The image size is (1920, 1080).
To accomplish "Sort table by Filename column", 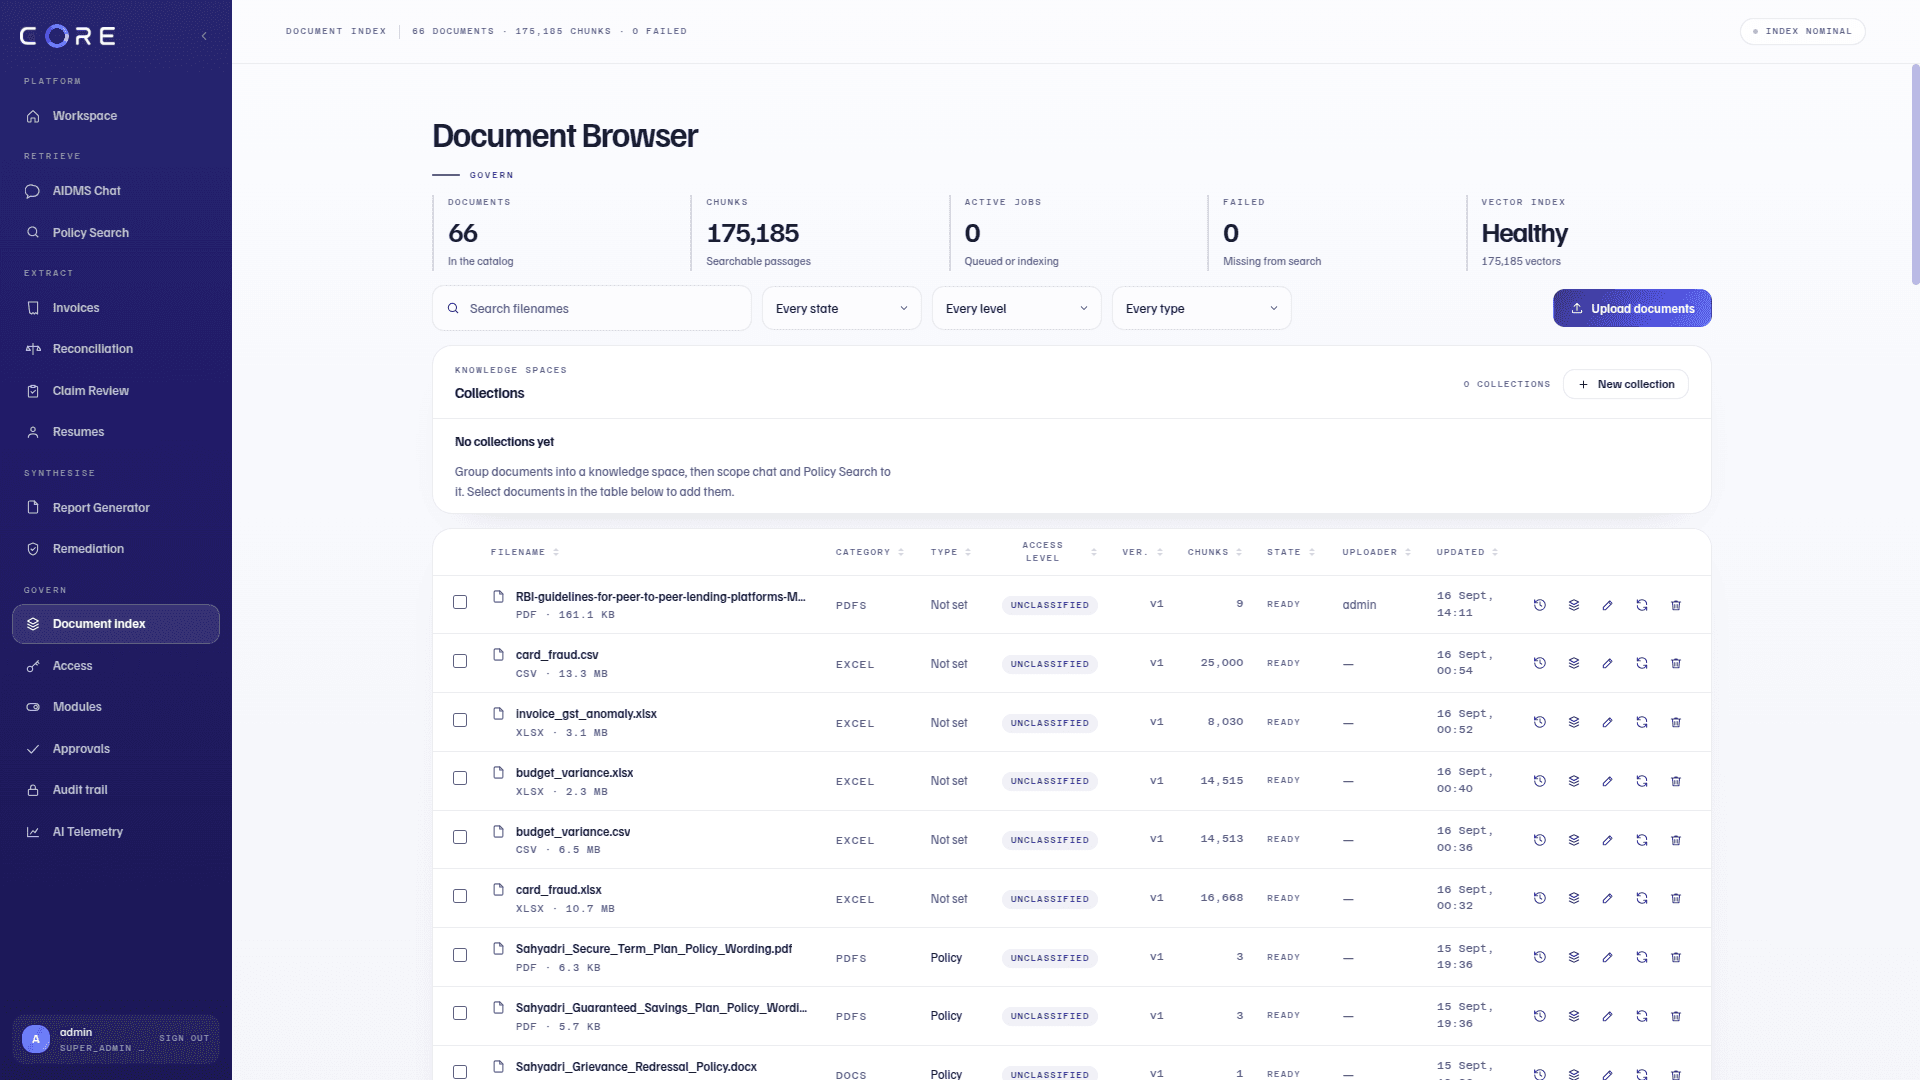I will (x=525, y=552).
